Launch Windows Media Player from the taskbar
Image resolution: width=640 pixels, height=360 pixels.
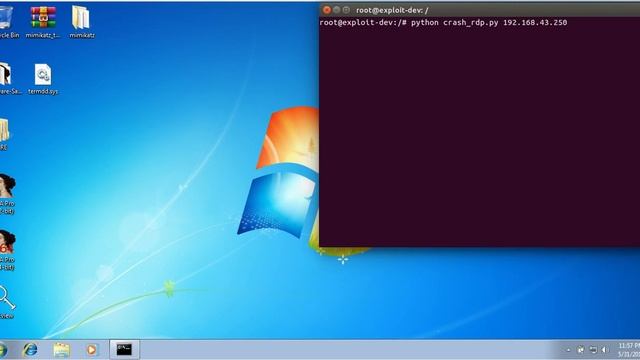91,350
